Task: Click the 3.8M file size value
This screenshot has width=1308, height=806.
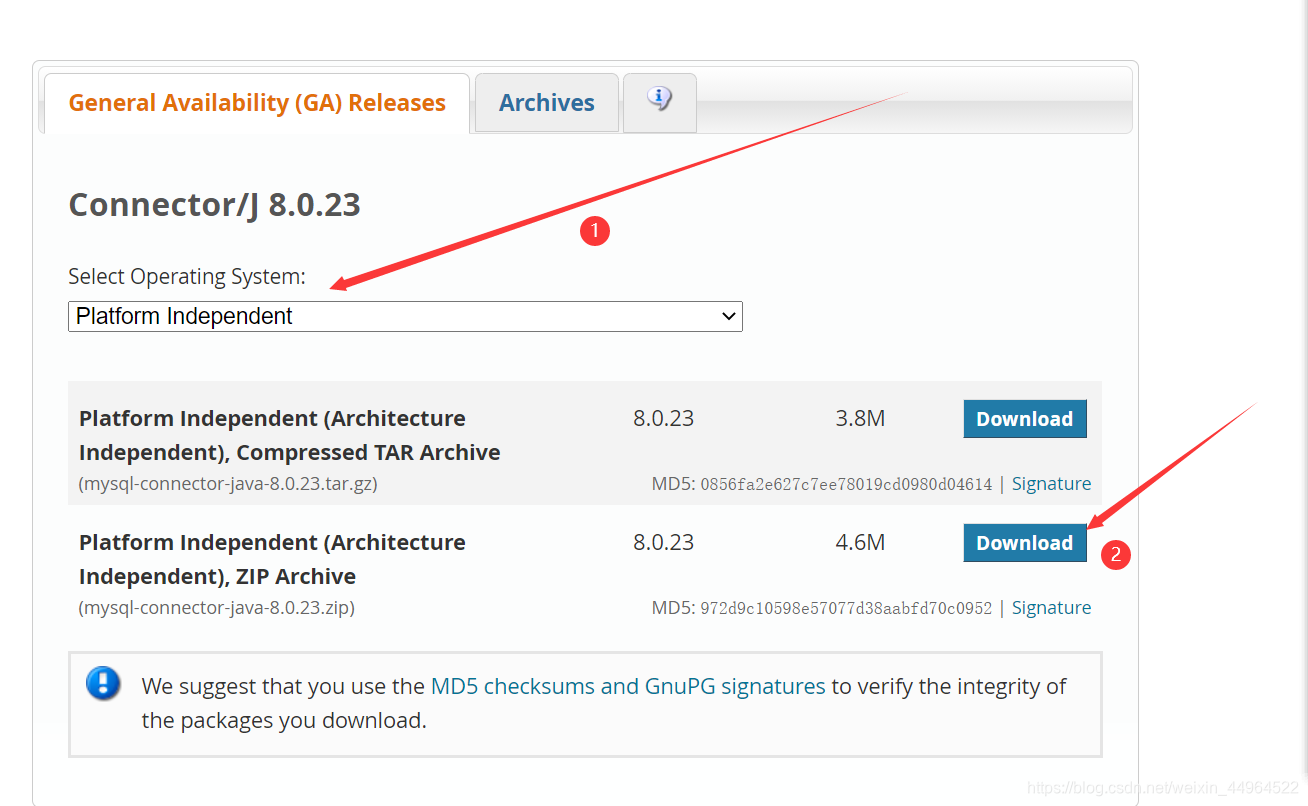Action: click(860, 419)
